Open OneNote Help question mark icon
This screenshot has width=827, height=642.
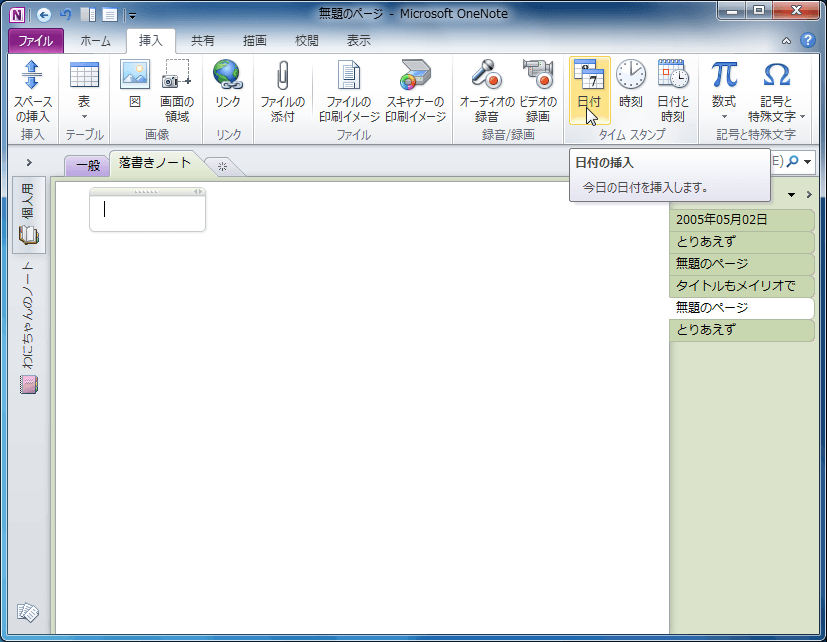[807, 40]
